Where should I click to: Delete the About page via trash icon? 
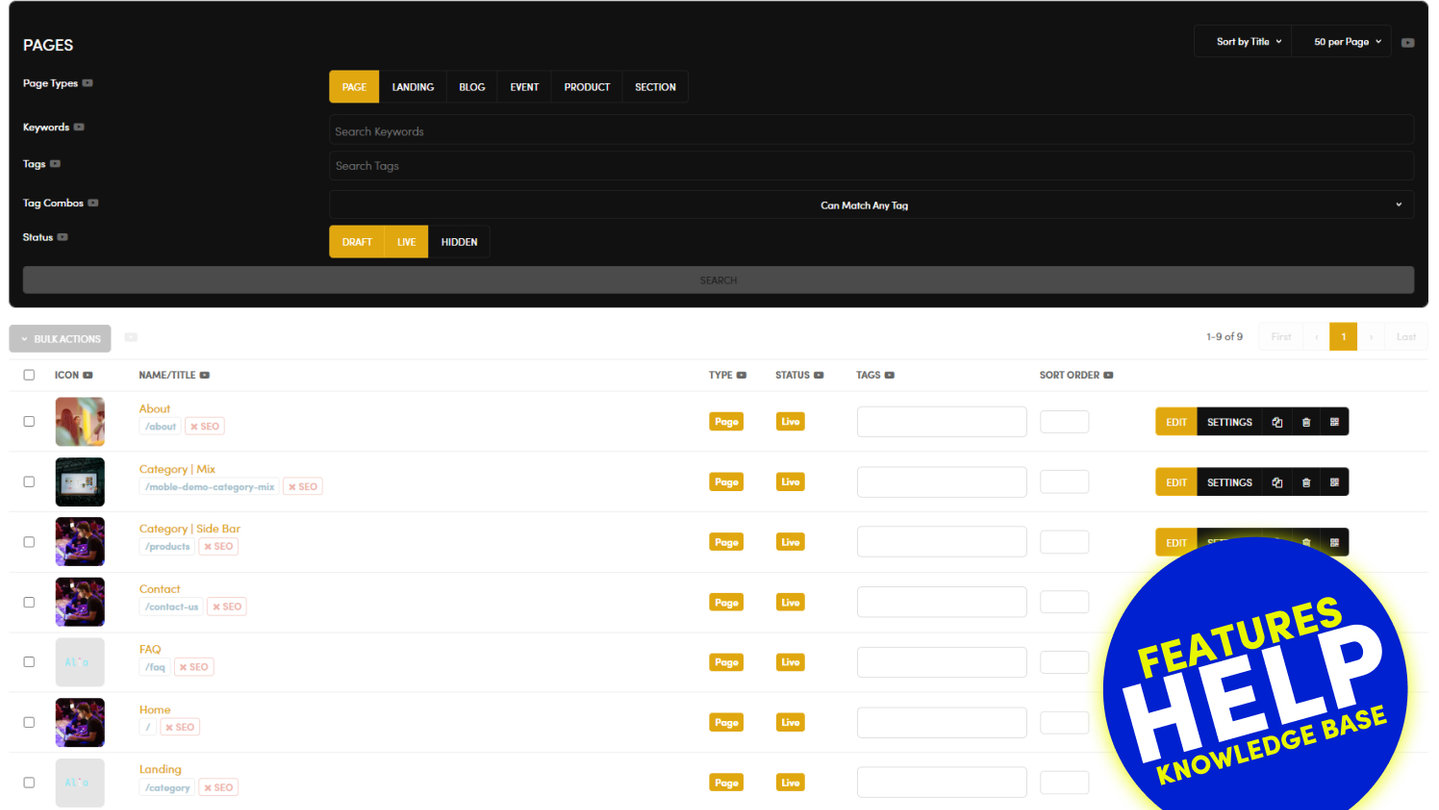point(1306,422)
